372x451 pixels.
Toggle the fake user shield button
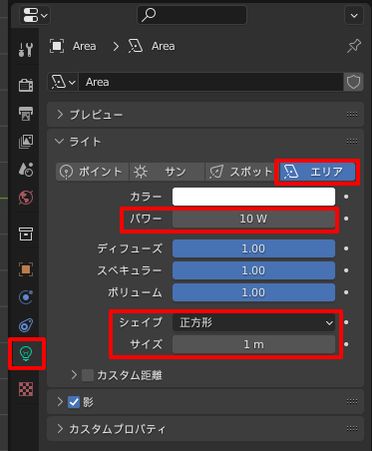(353, 82)
